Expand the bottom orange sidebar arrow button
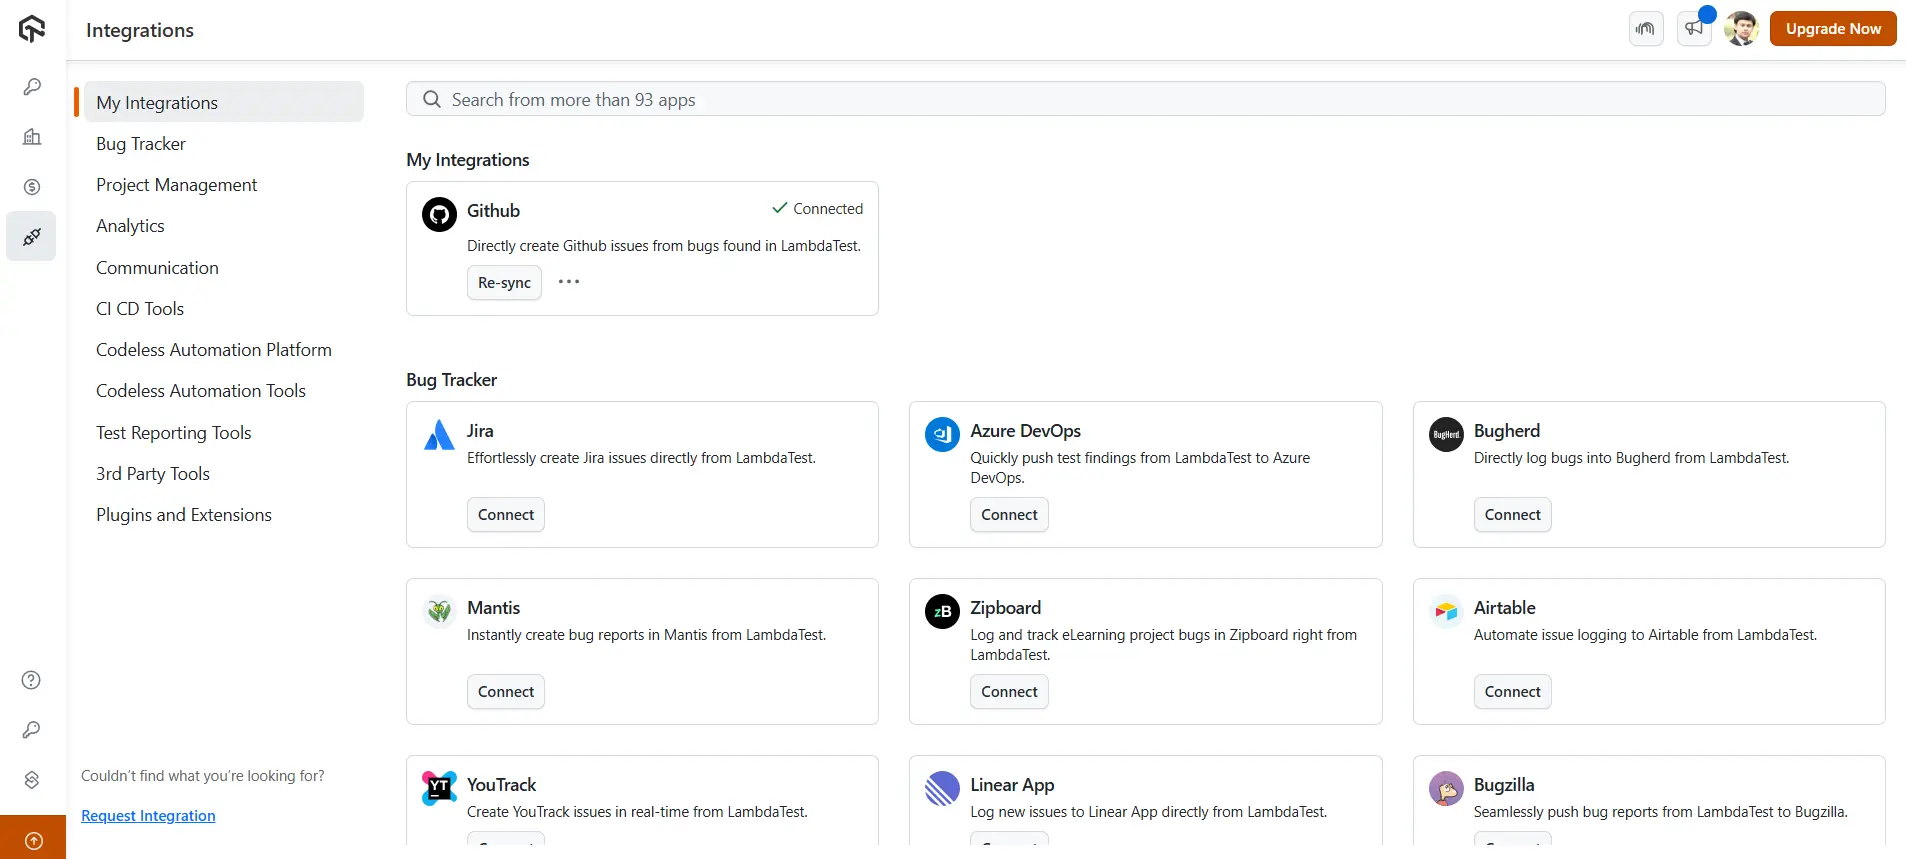Image resolution: width=1906 pixels, height=859 pixels. point(33,840)
